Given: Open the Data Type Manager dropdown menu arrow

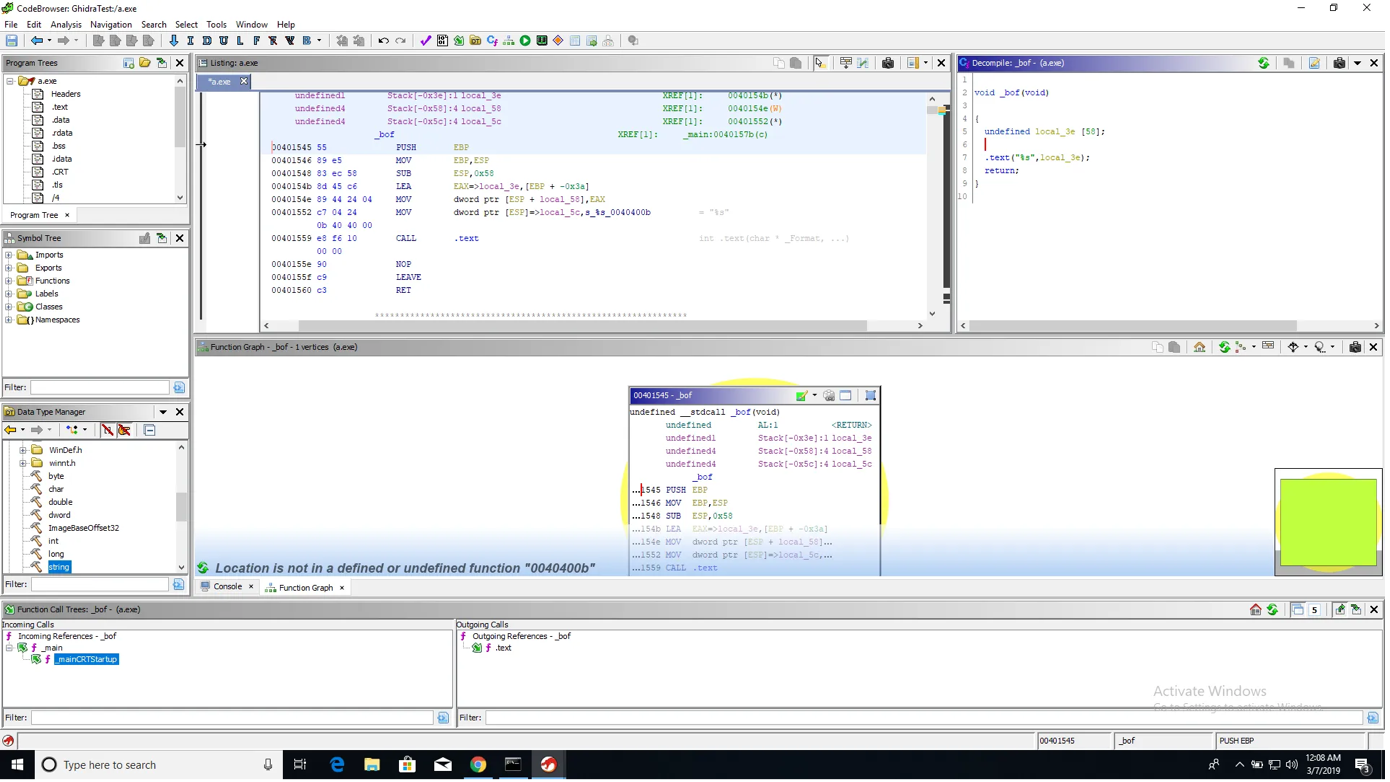Looking at the screenshot, I should click(163, 412).
